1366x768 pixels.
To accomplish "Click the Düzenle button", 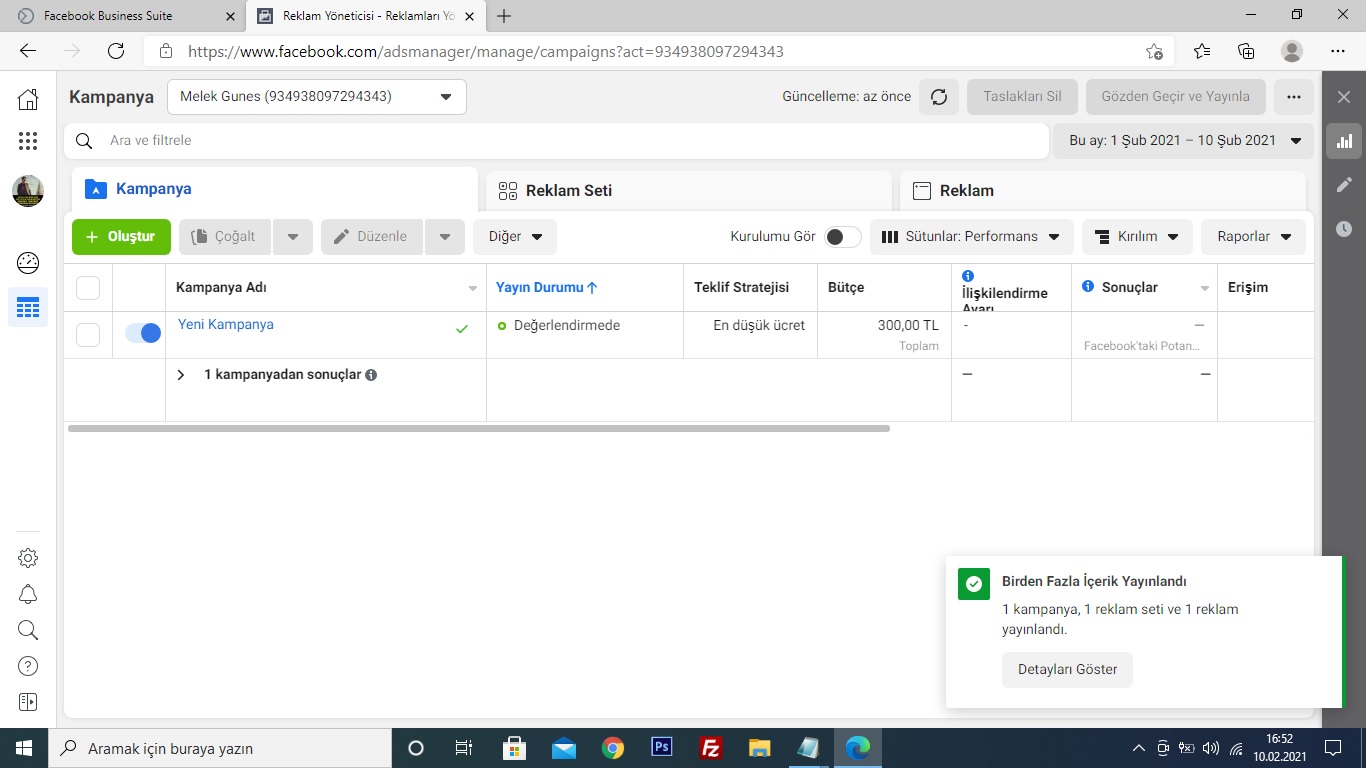I will point(372,237).
